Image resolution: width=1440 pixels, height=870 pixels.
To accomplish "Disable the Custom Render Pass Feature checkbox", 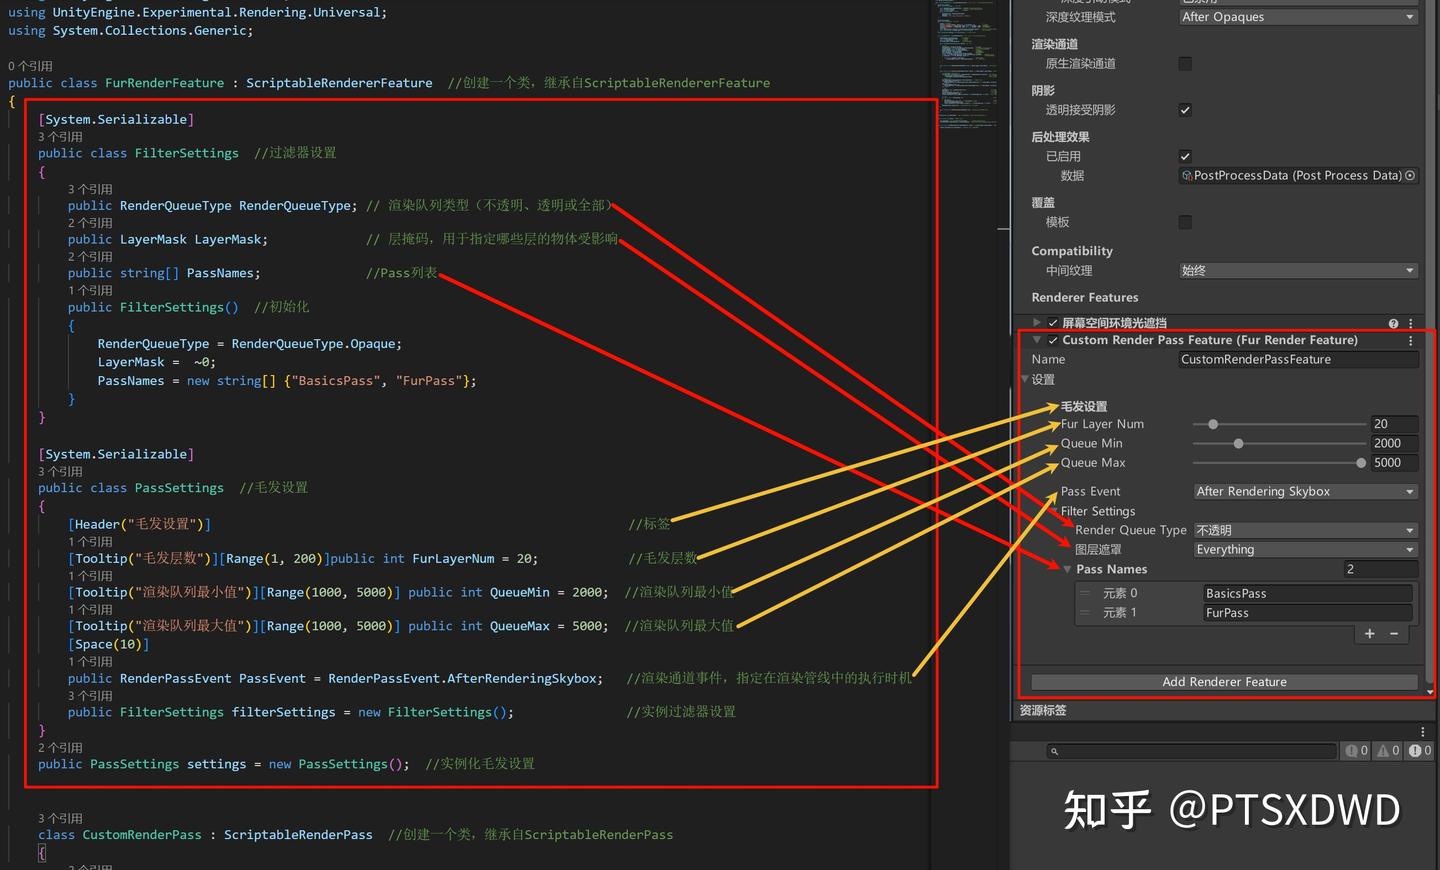I will 1052,340.
